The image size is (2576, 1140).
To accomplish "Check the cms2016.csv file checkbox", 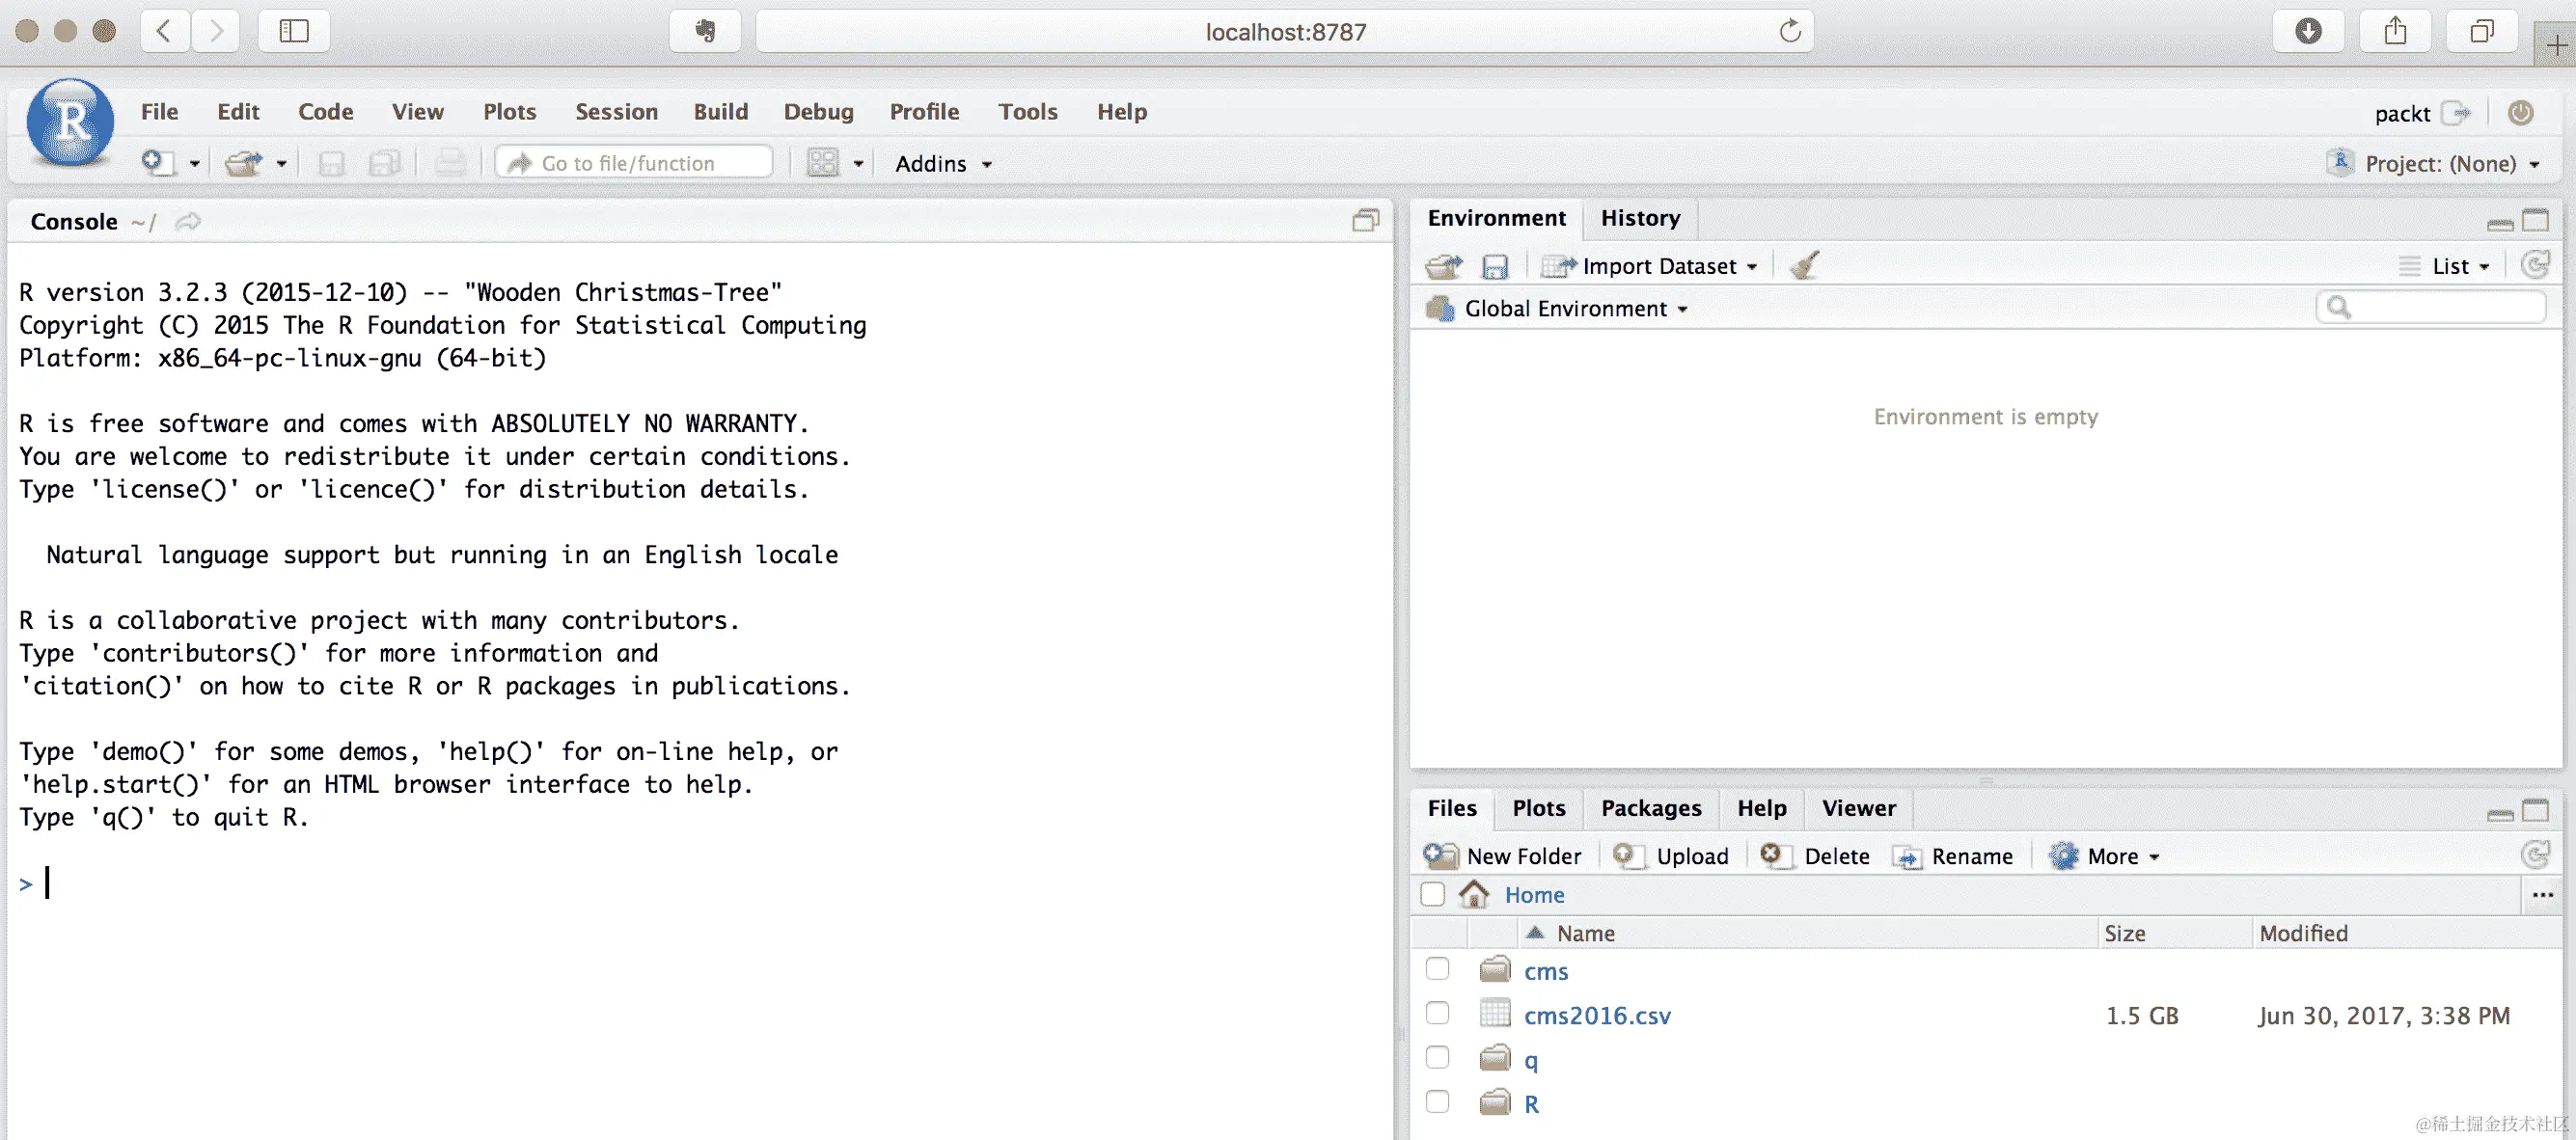I will pyautogui.click(x=1437, y=1013).
